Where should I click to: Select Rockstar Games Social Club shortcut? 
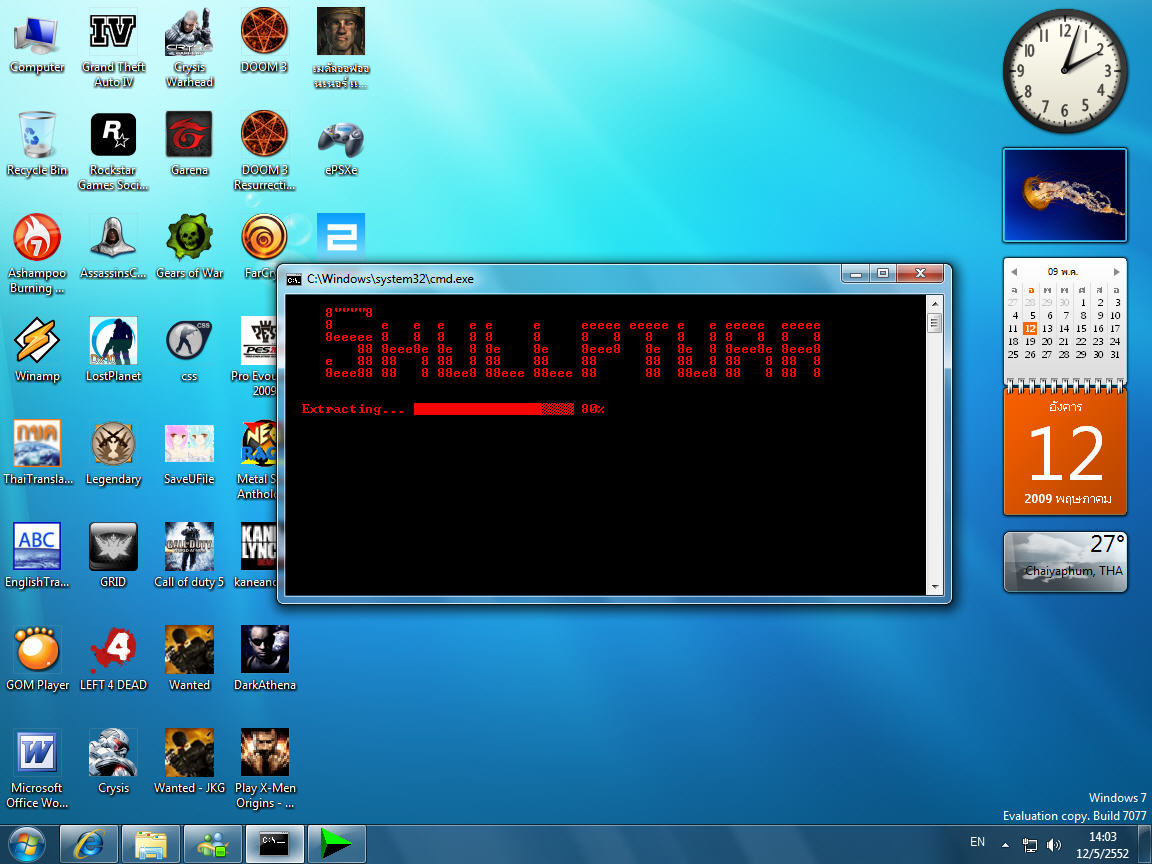coord(113,151)
